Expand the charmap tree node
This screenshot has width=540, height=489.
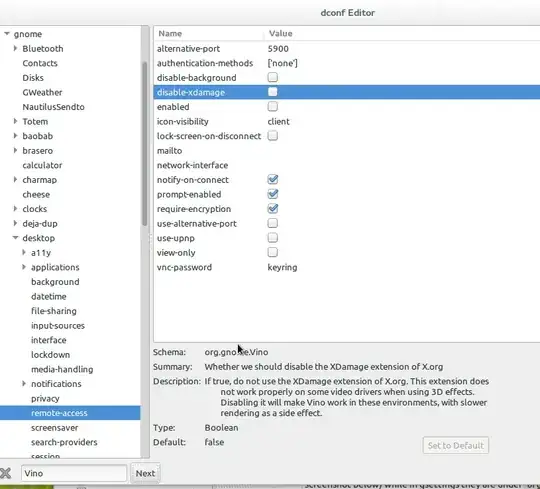point(15,179)
